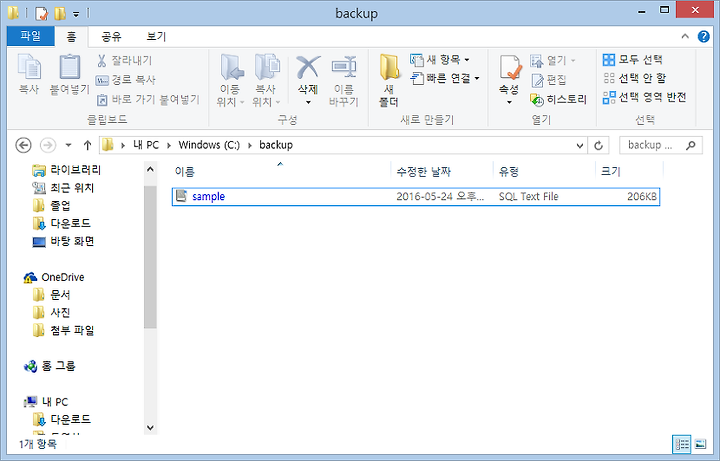Create 새 폴더 (New folder)

(389, 80)
